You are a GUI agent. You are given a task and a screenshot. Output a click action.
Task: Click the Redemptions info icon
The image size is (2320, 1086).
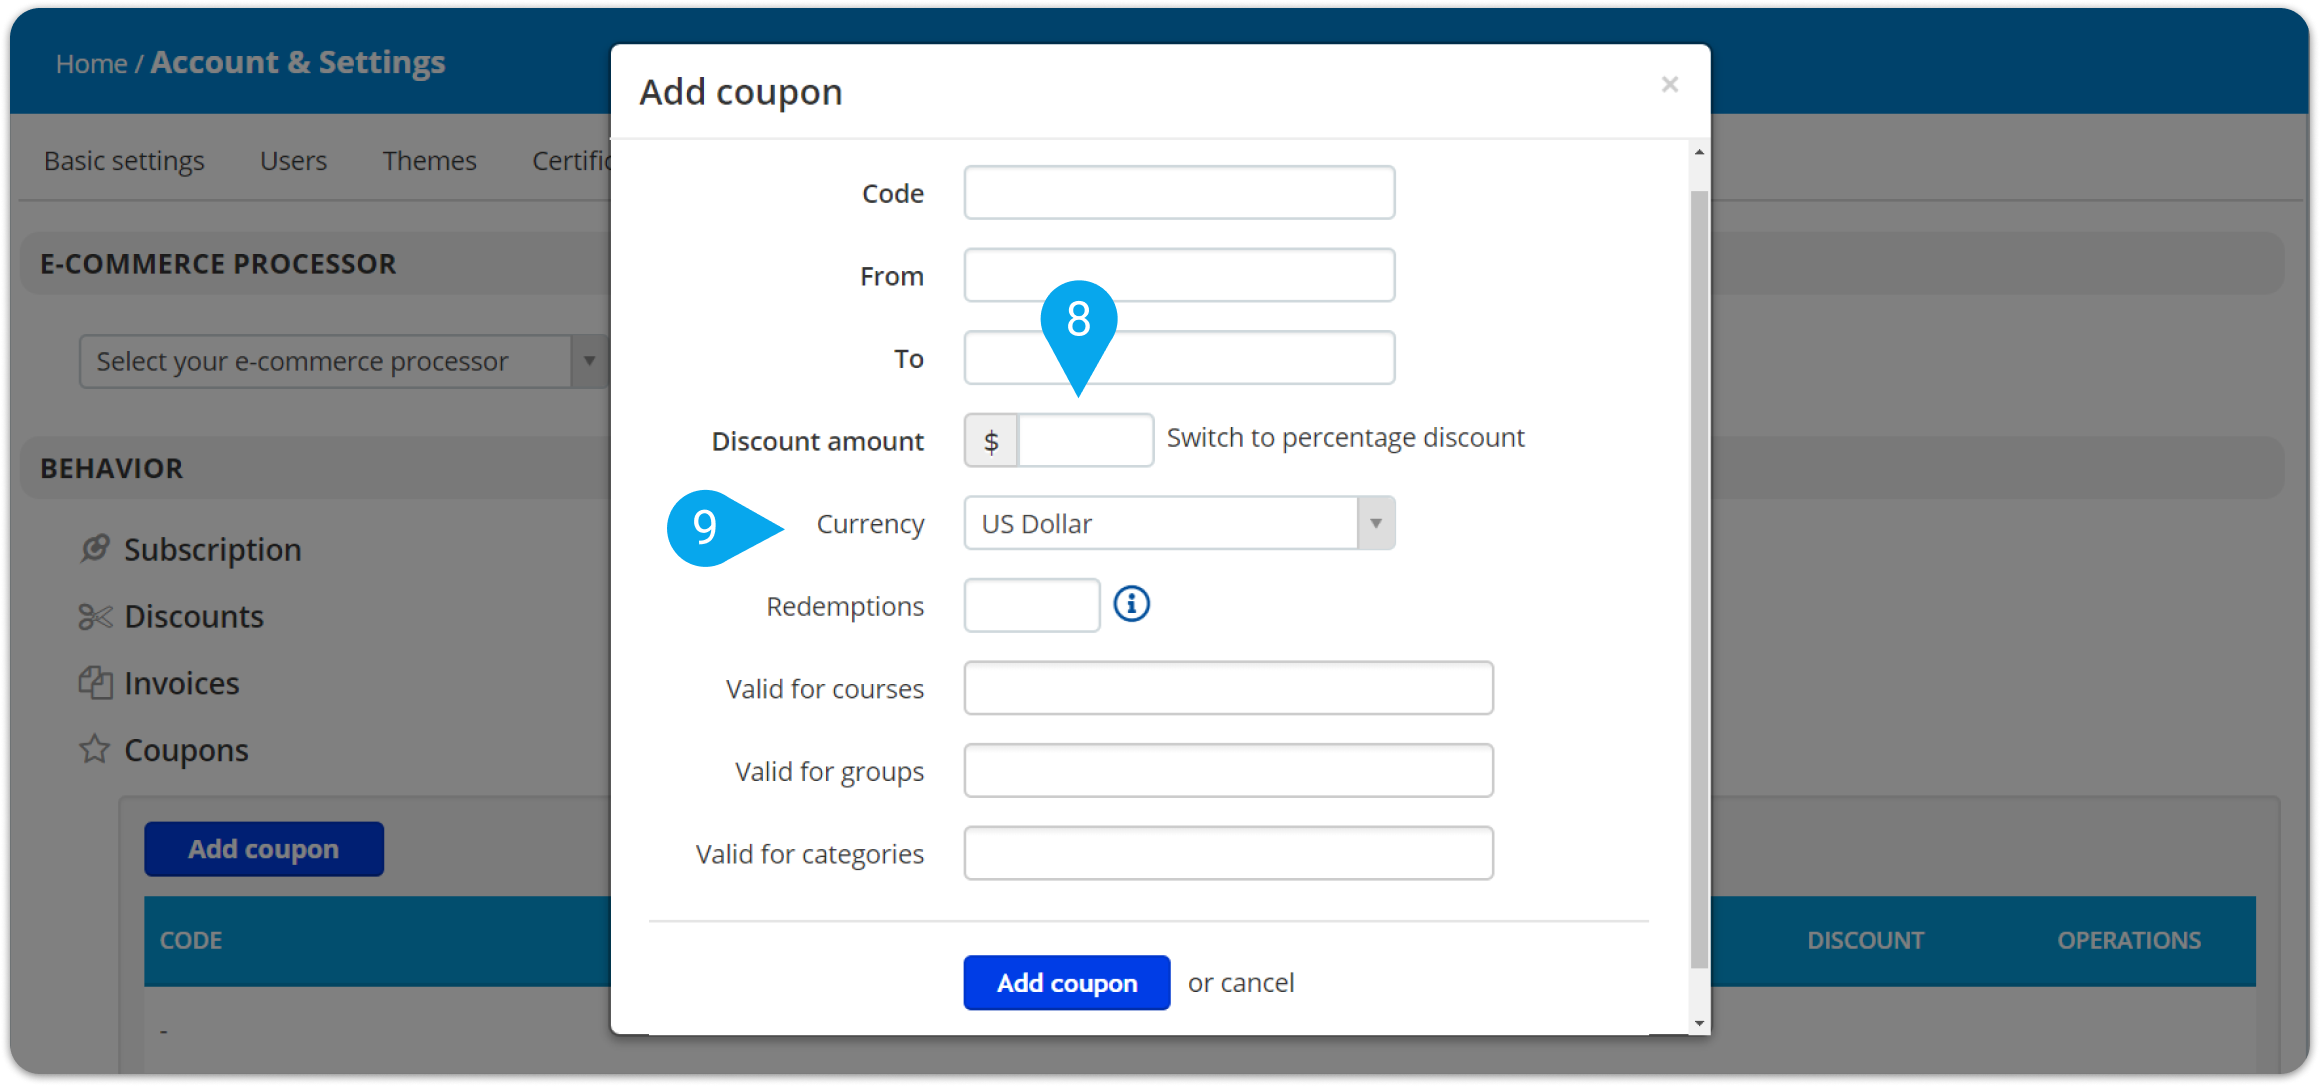(x=1131, y=604)
